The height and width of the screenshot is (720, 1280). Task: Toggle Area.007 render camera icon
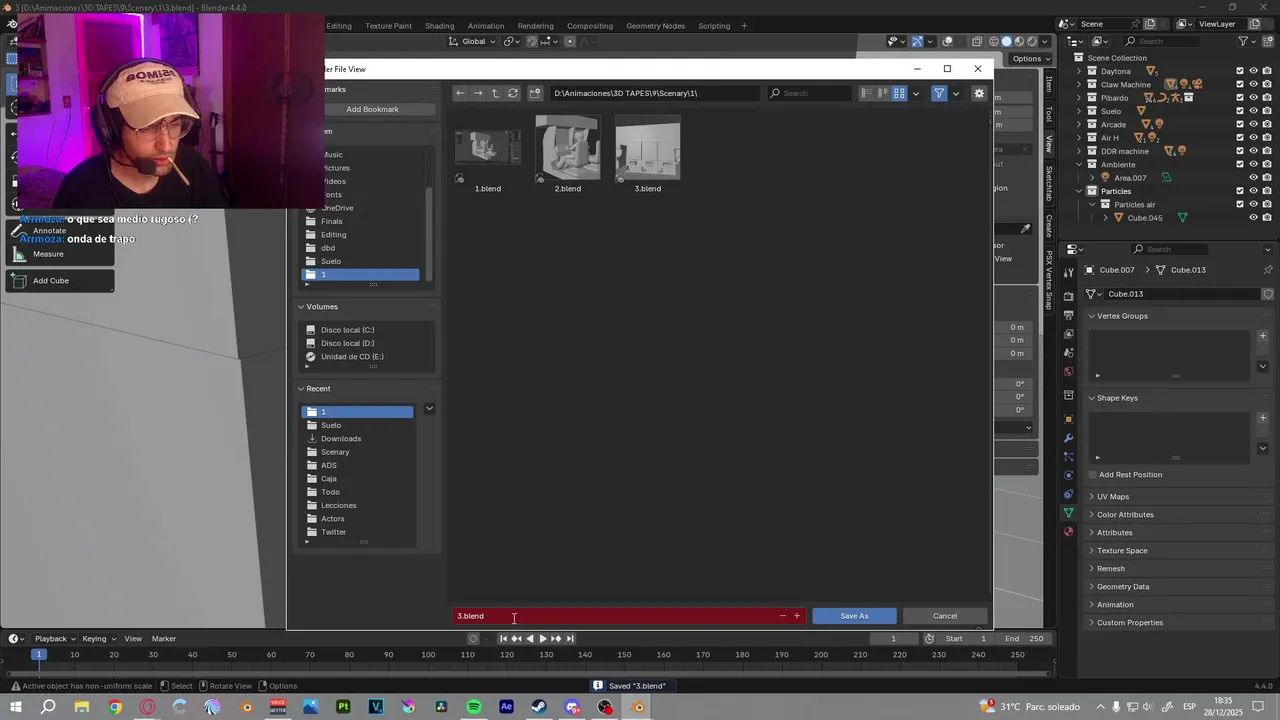coord(1267,178)
